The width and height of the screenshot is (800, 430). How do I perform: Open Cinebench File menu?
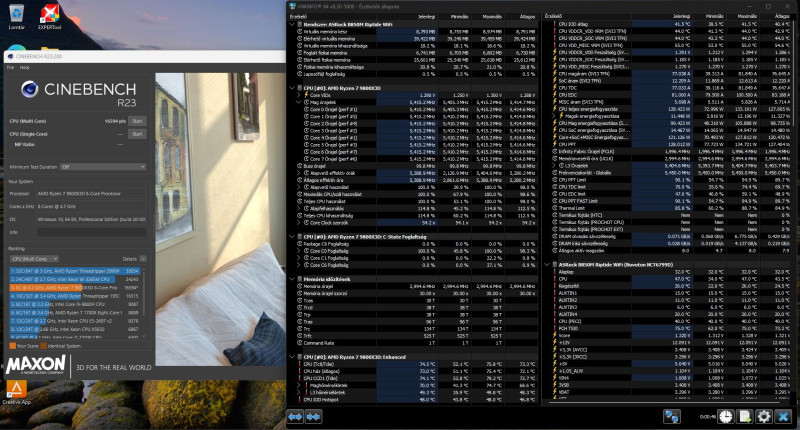[x=10, y=67]
